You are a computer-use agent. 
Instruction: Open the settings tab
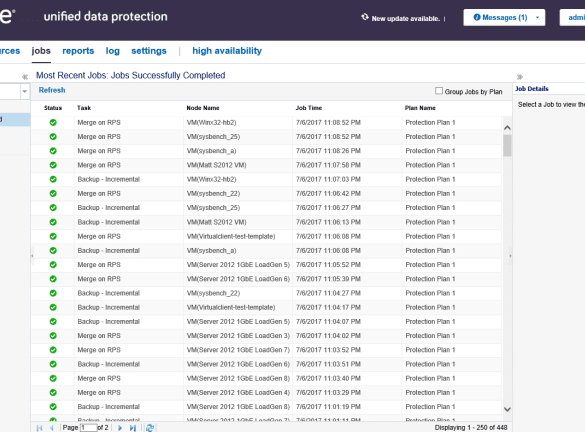click(148, 51)
